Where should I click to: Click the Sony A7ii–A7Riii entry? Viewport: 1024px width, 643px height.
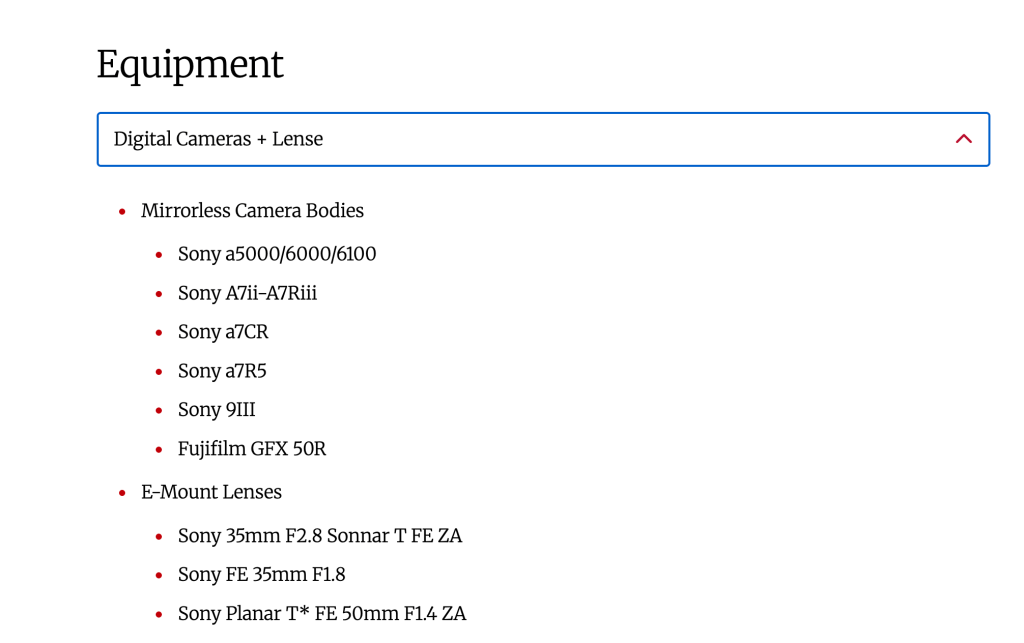click(246, 293)
